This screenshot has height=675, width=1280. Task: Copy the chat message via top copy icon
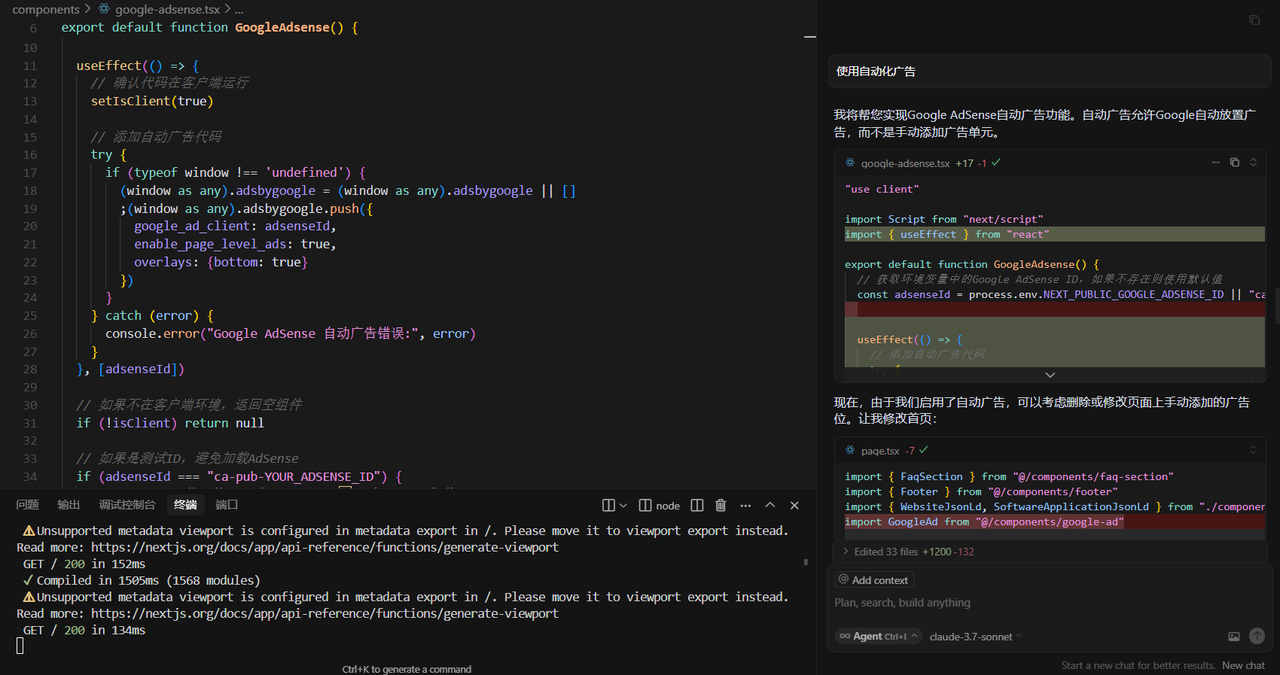(1254, 20)
